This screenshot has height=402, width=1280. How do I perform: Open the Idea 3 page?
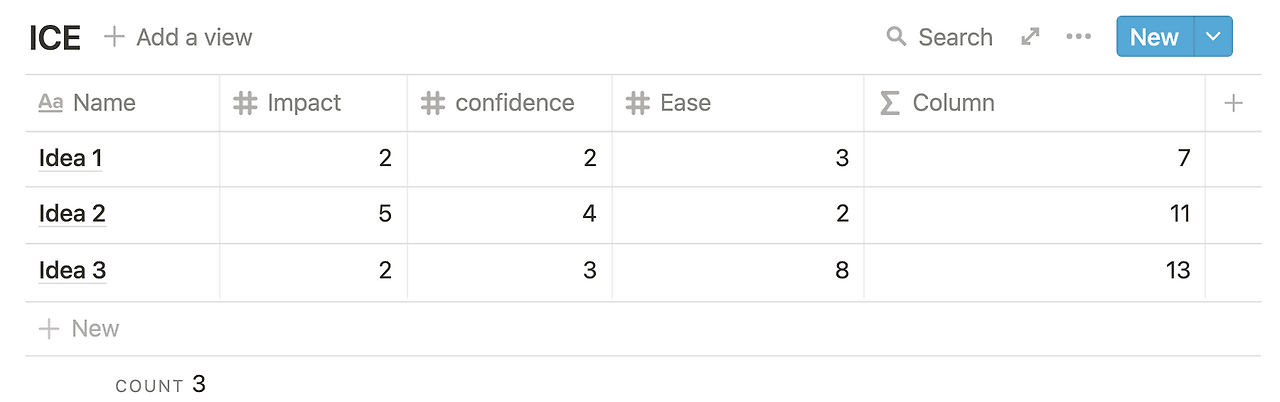coord(72,271)
